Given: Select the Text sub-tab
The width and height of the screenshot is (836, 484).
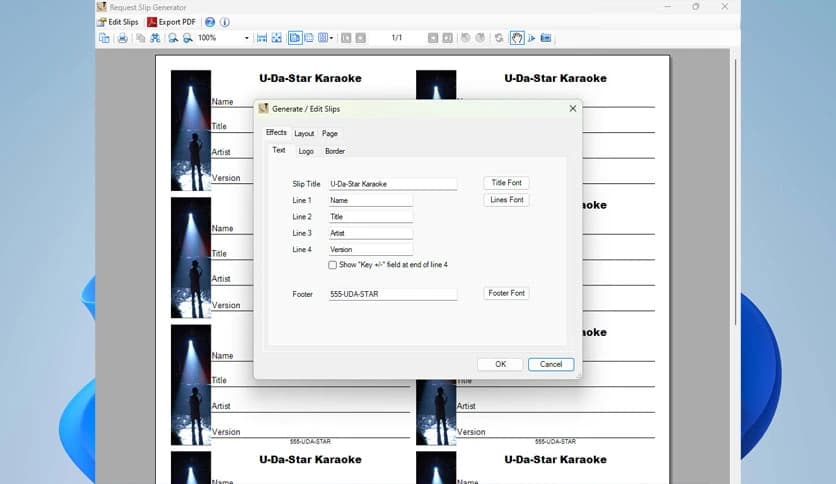Looking at the screenshot, I should pyautogui.click(x=279, y=150).
